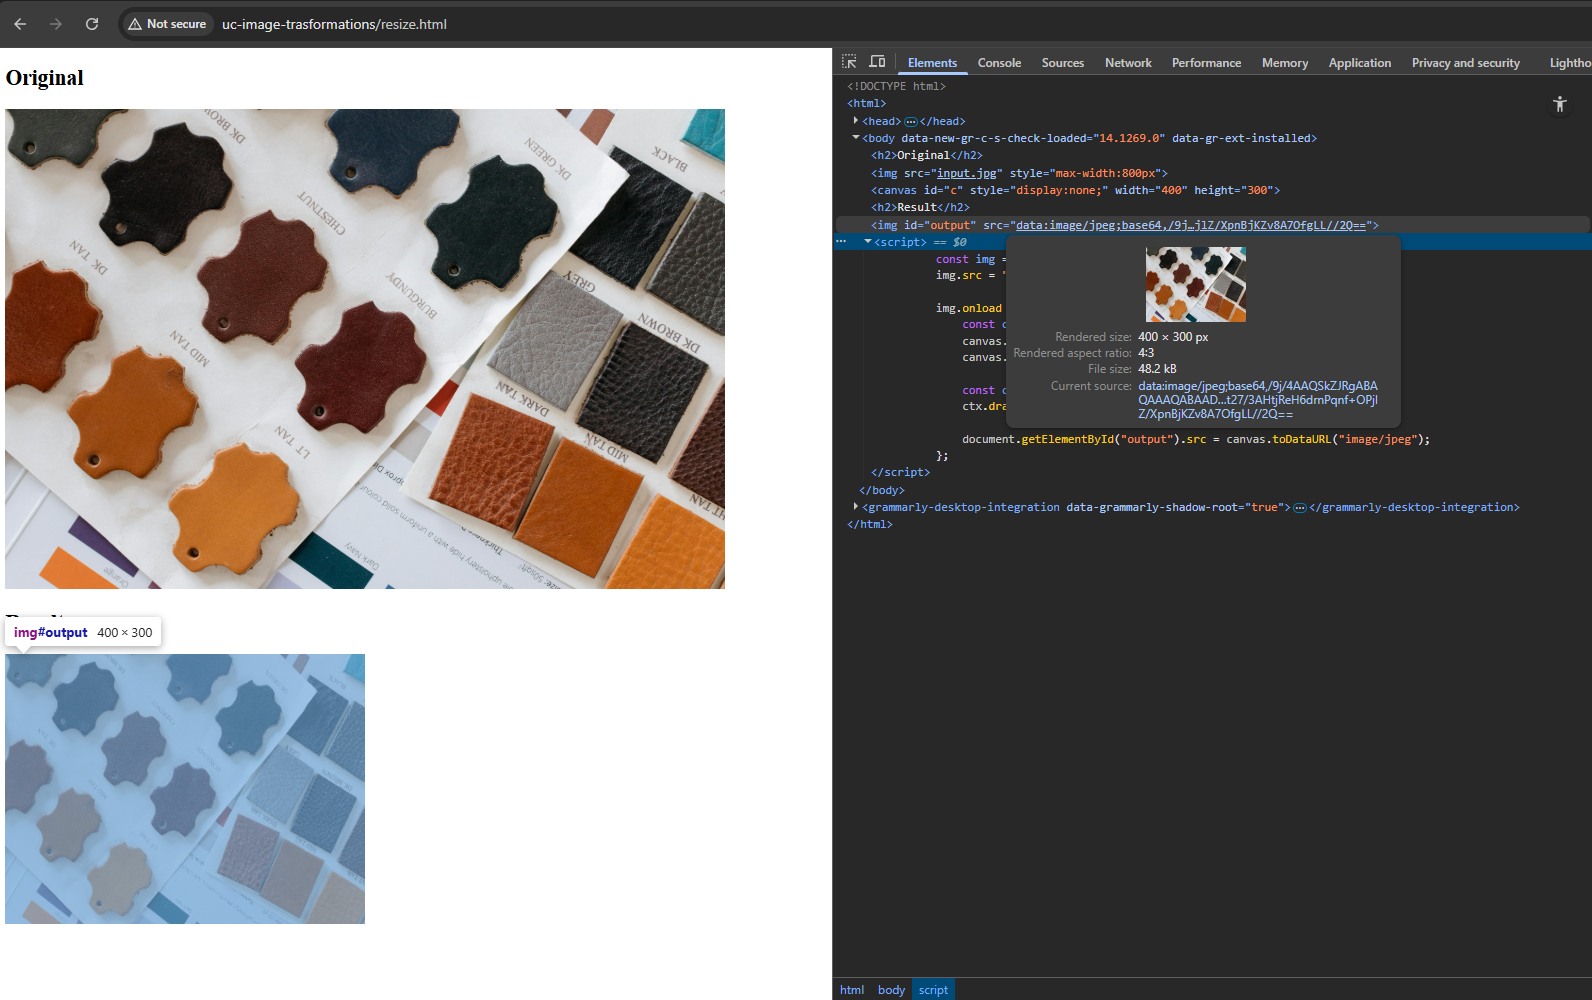
Task: Open the accessibility tree view icon
Action: tap(1560, 104)
